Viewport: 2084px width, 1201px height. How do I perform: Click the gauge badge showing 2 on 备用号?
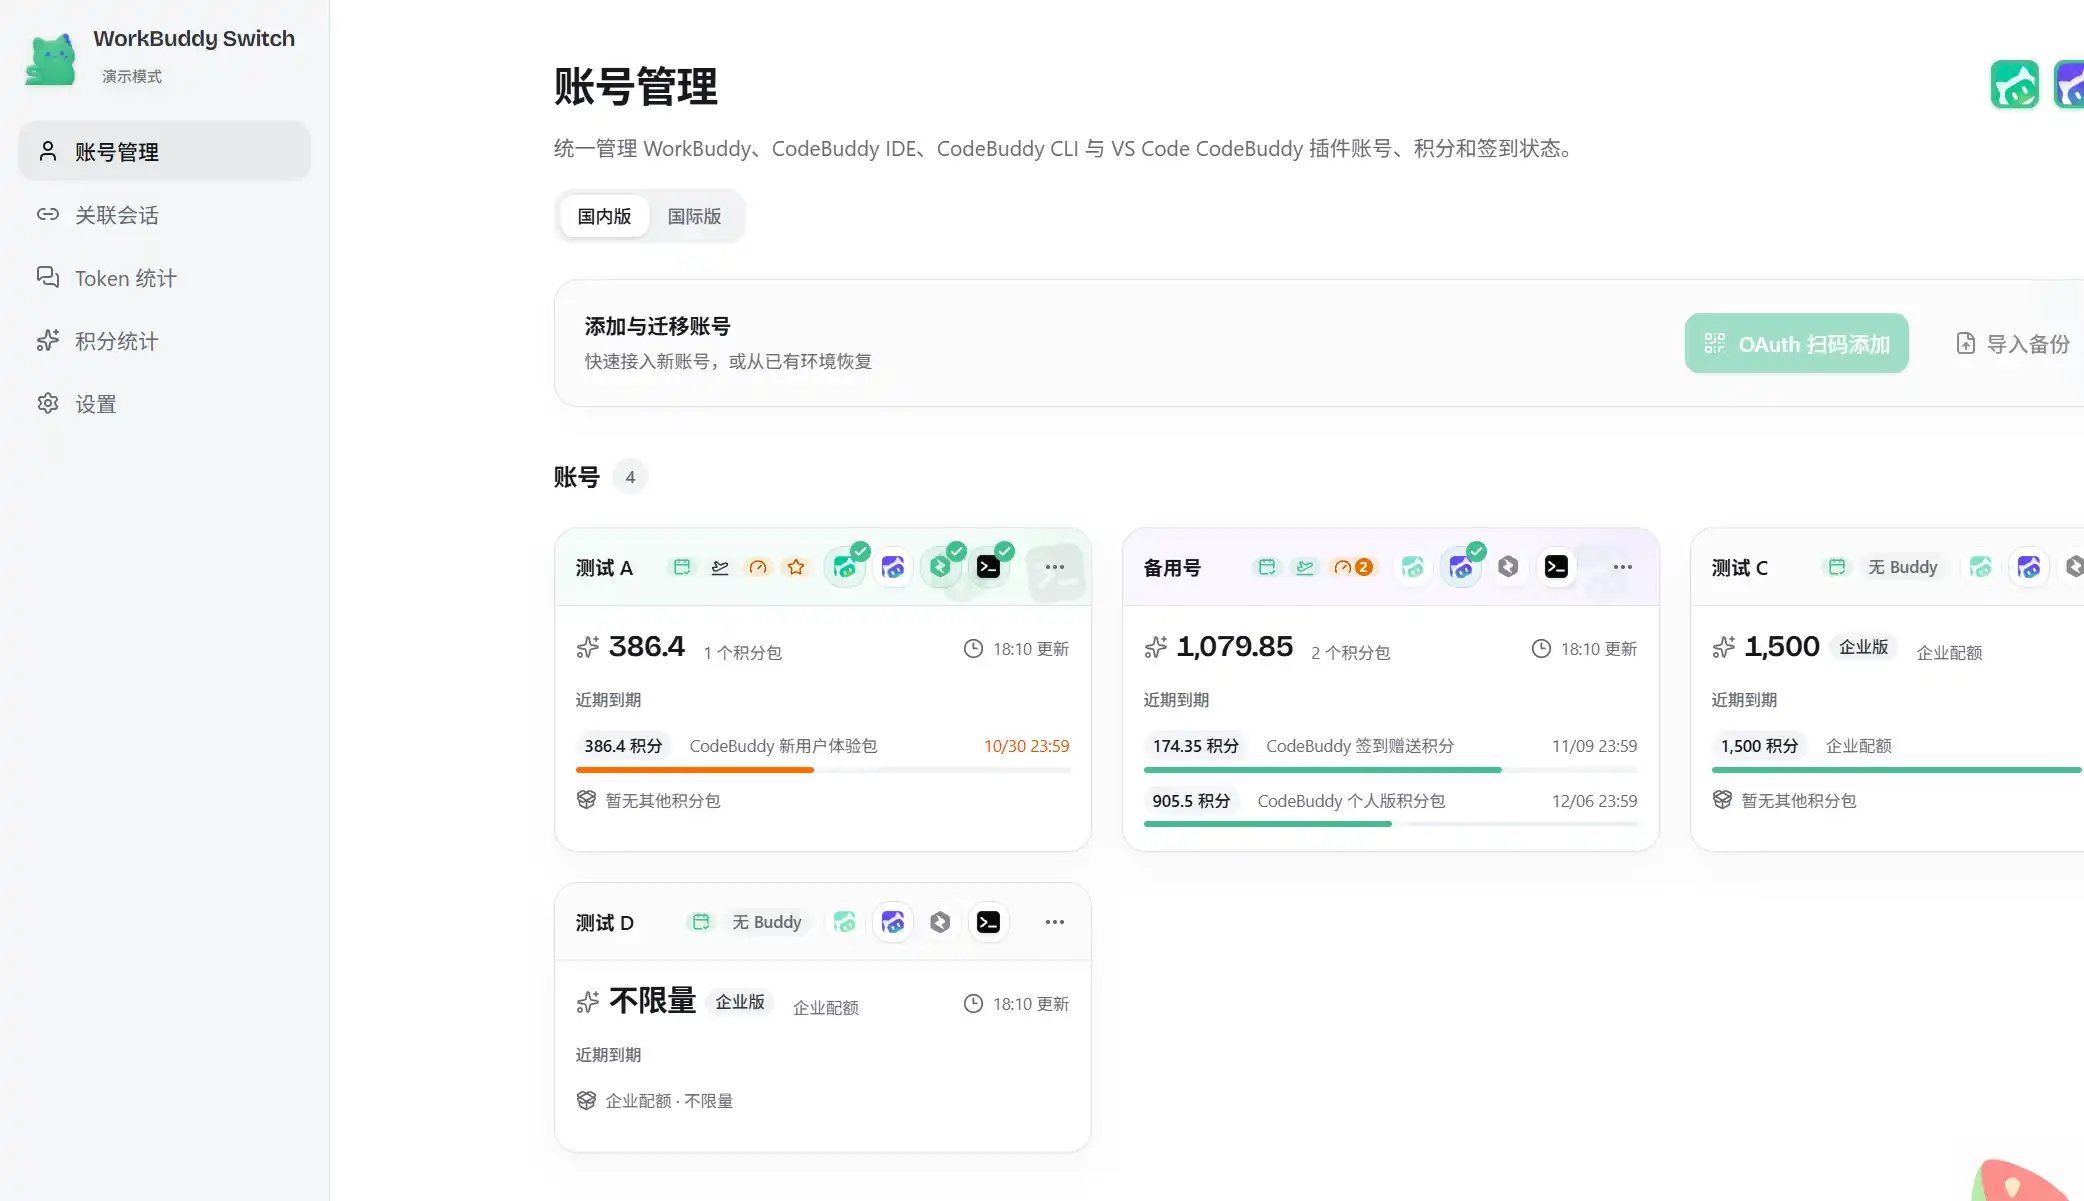click(x=1353, y=567)
